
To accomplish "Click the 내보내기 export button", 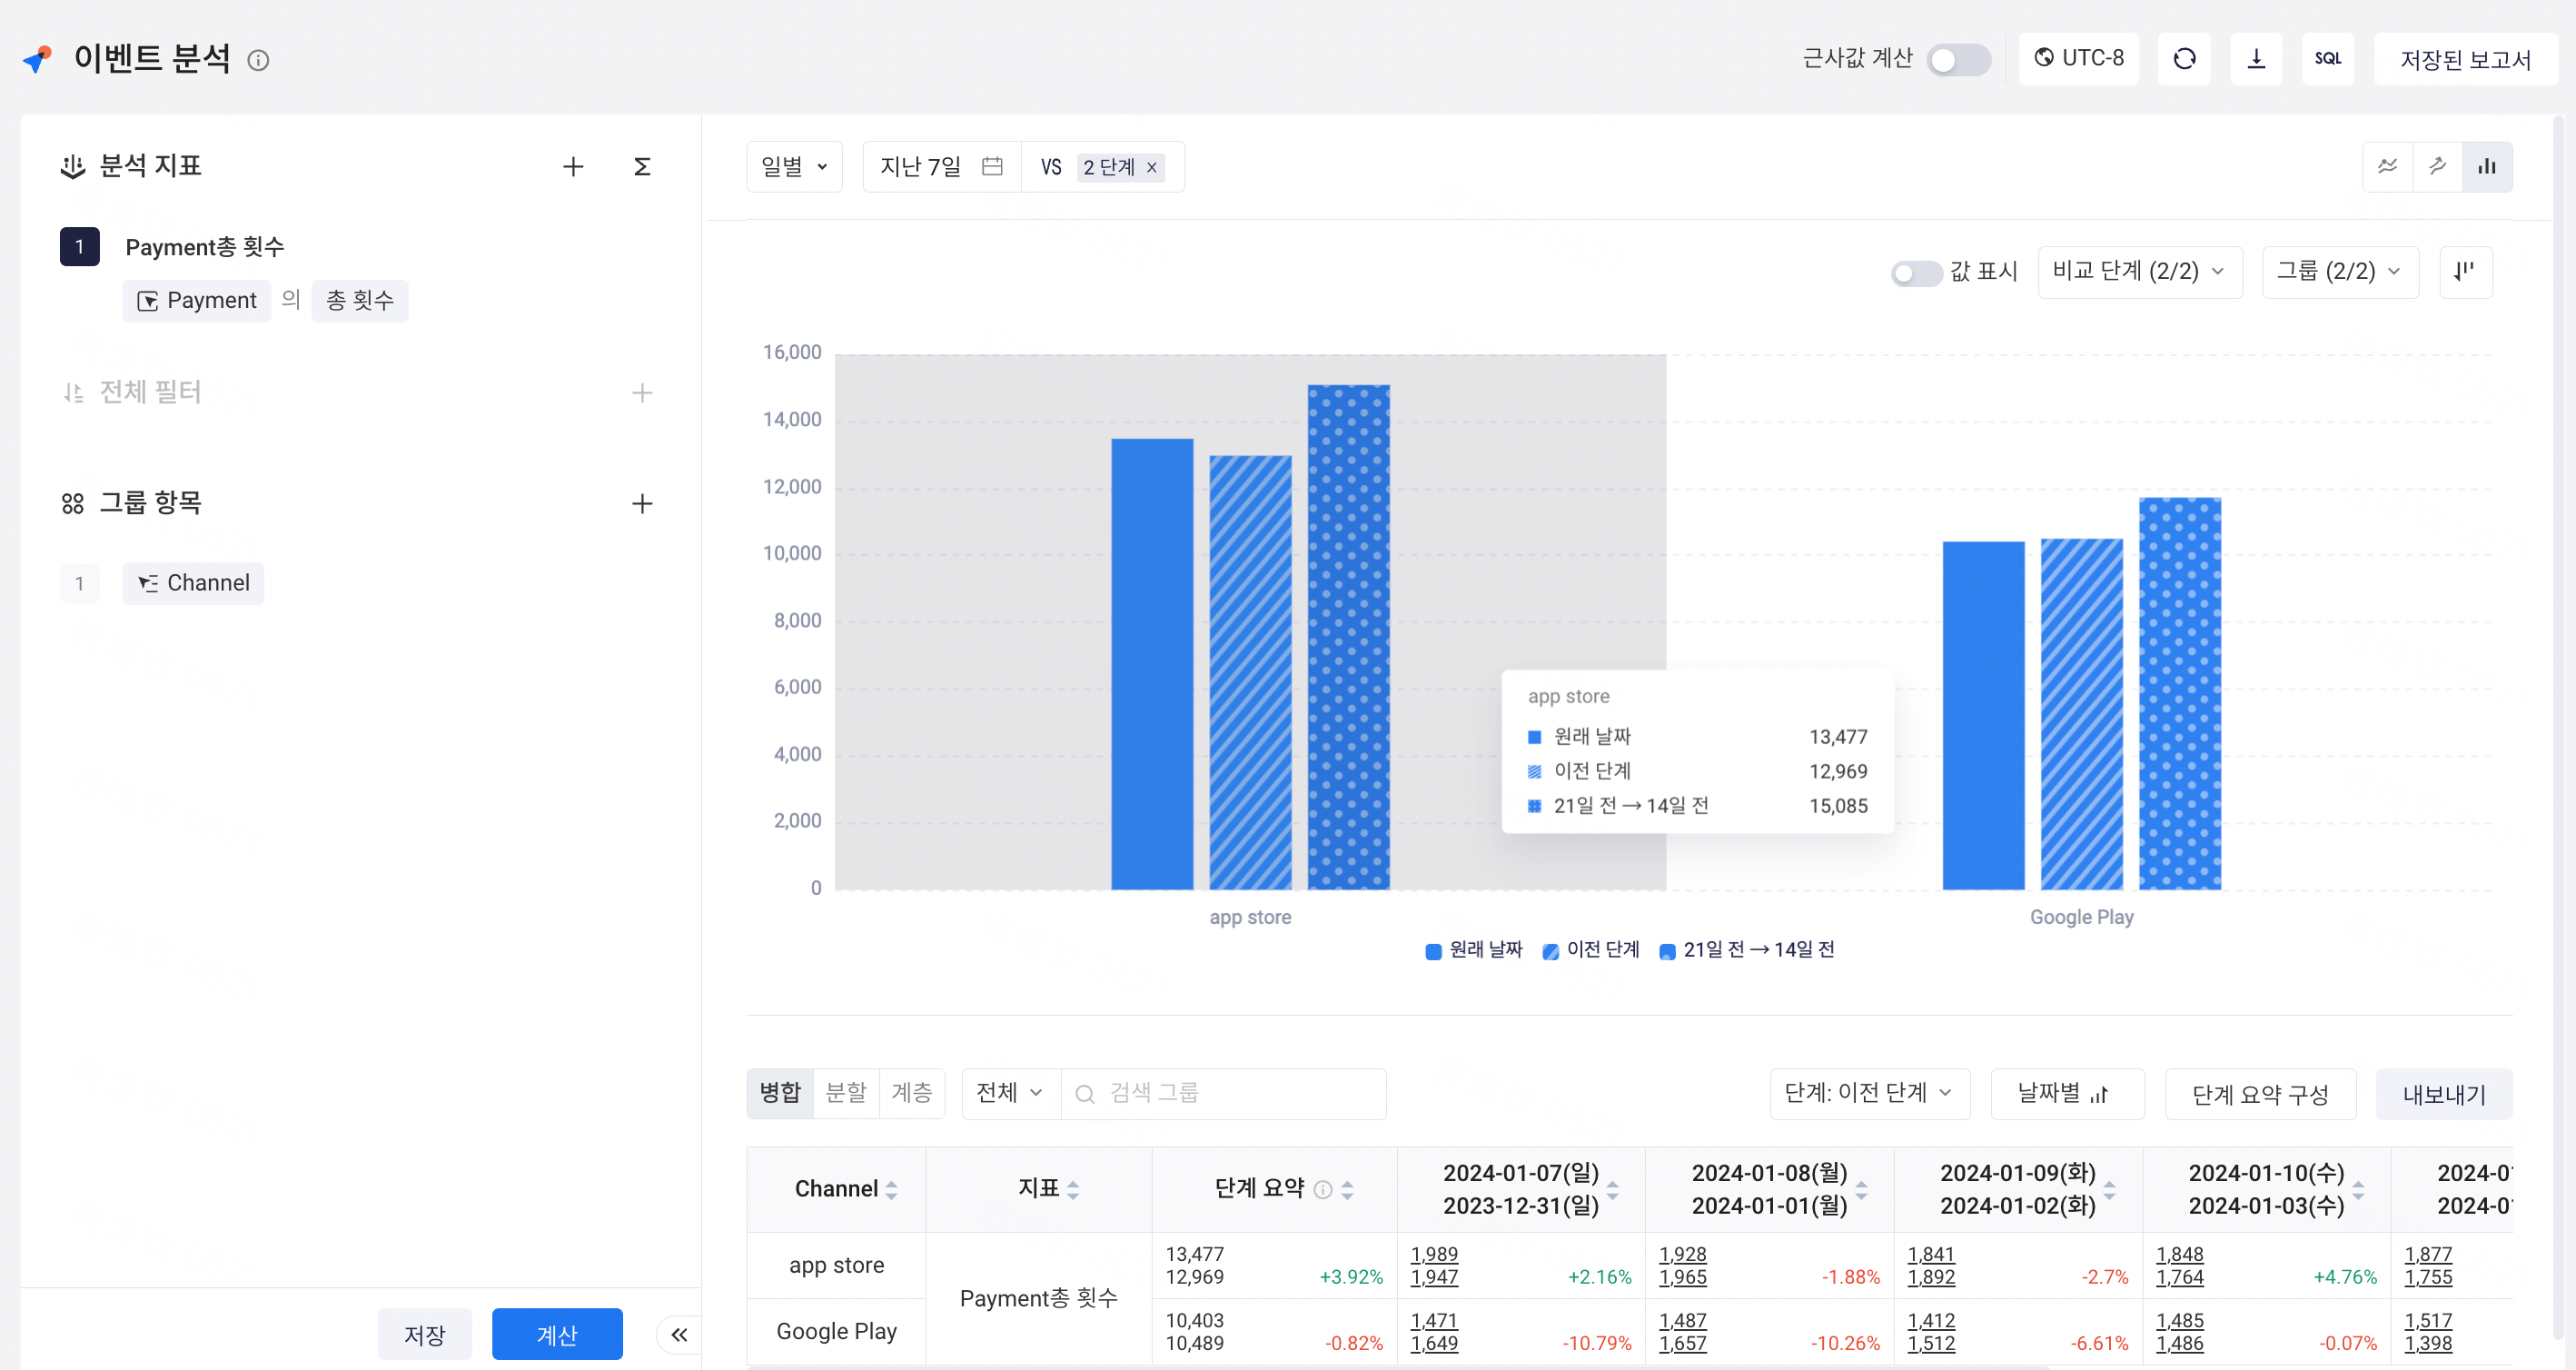I will [2444, 1094].
